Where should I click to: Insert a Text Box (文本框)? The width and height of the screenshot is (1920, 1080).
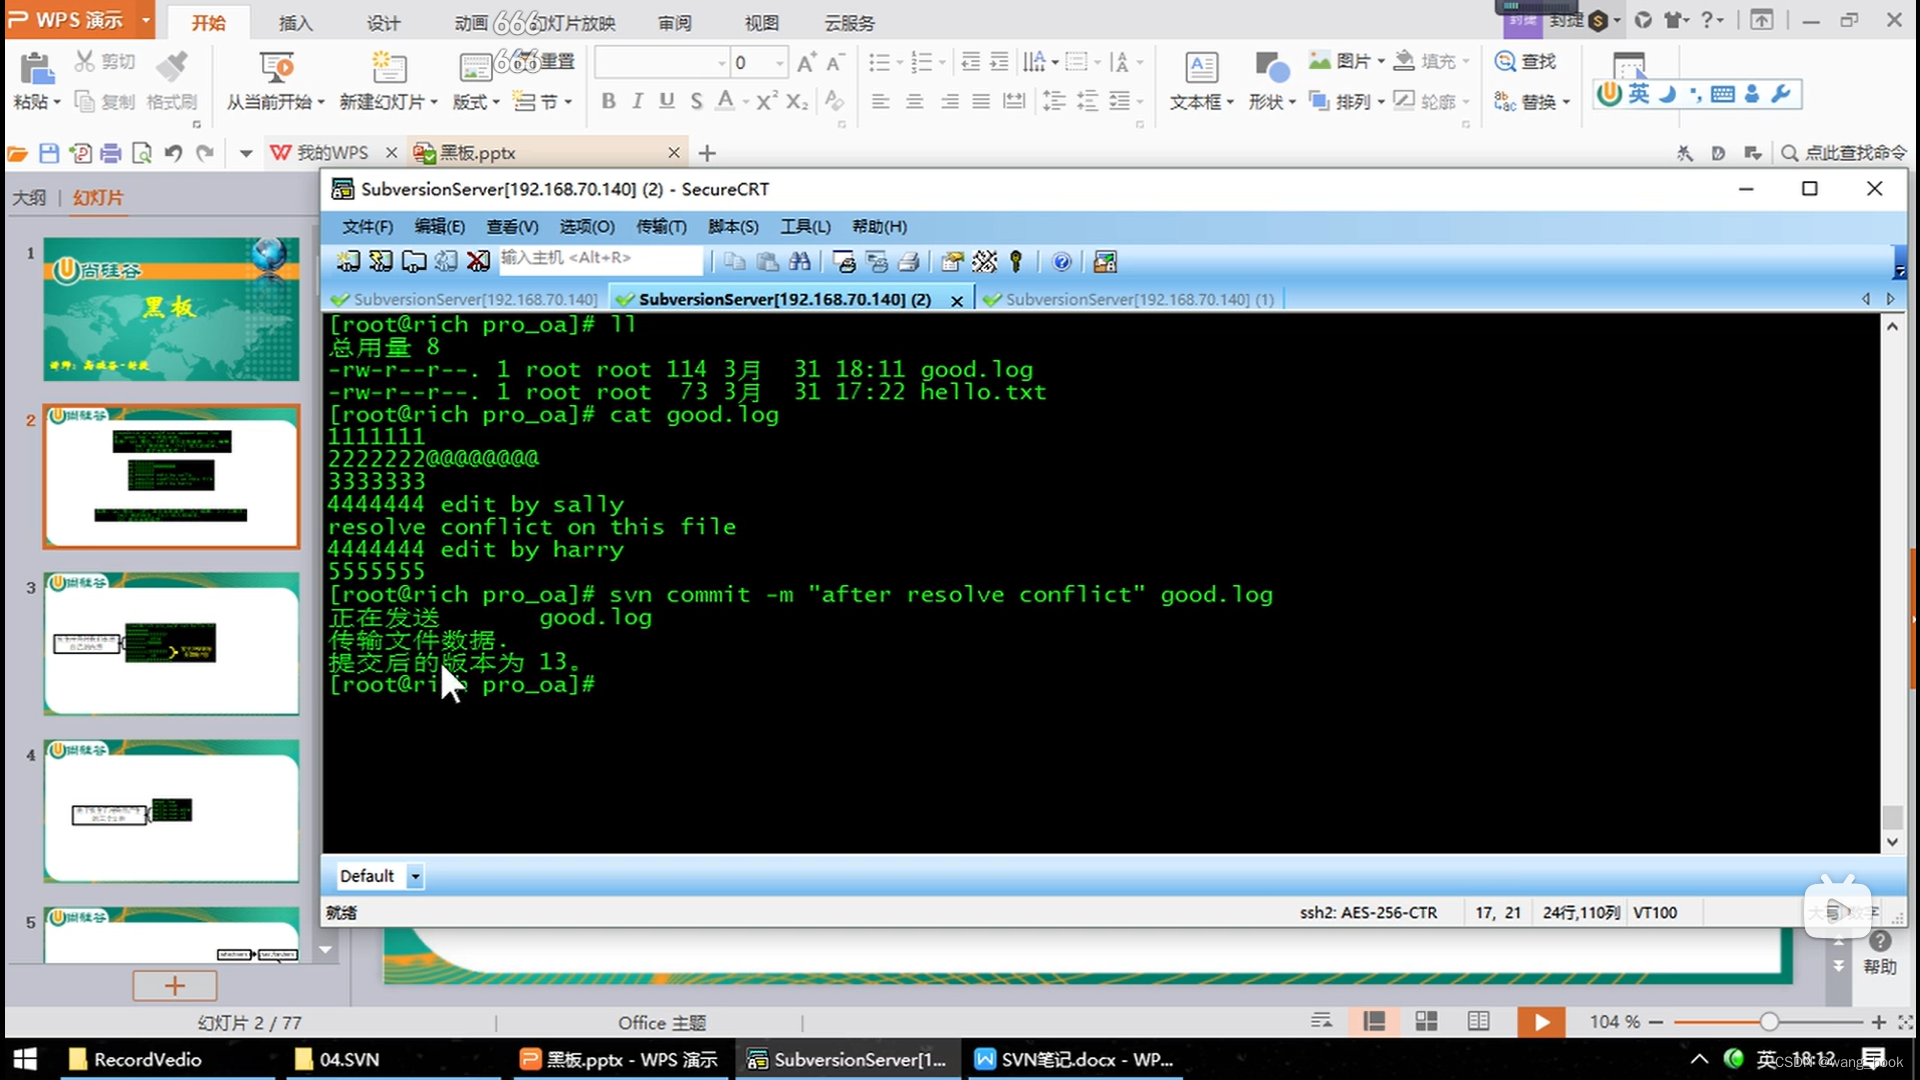coord(1201,80)
